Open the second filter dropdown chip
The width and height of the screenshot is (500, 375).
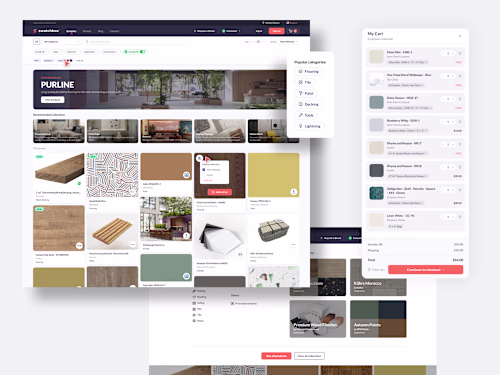pyautogui.click(x=57, y=52)
